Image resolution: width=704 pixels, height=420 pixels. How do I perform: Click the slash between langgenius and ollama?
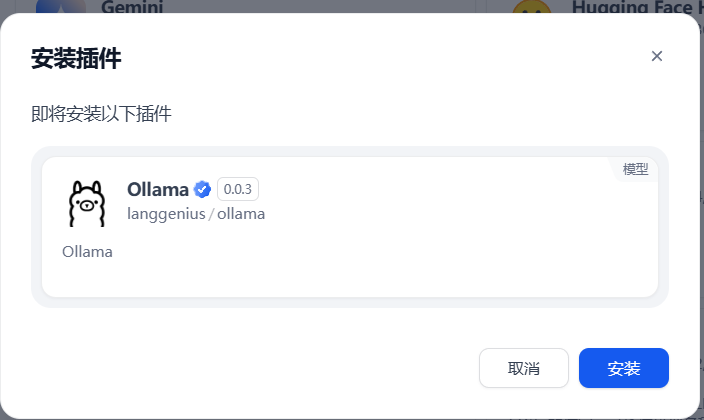pyautogui.click(x=211, y=214)
